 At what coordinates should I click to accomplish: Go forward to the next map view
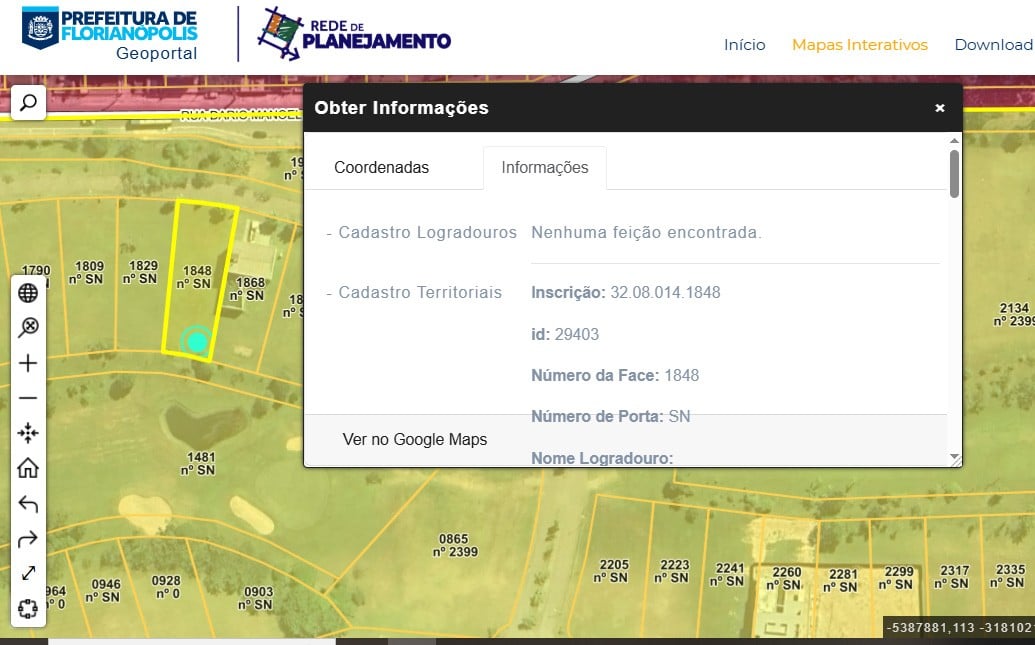tap(28, 539)
